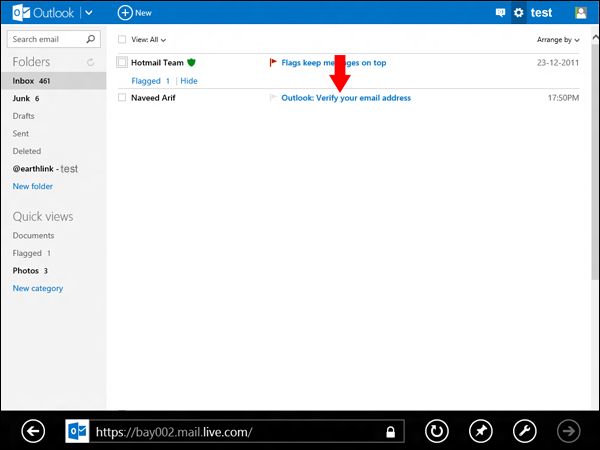Open the Sent folder
600x450 pixels.
coord(21,134)
